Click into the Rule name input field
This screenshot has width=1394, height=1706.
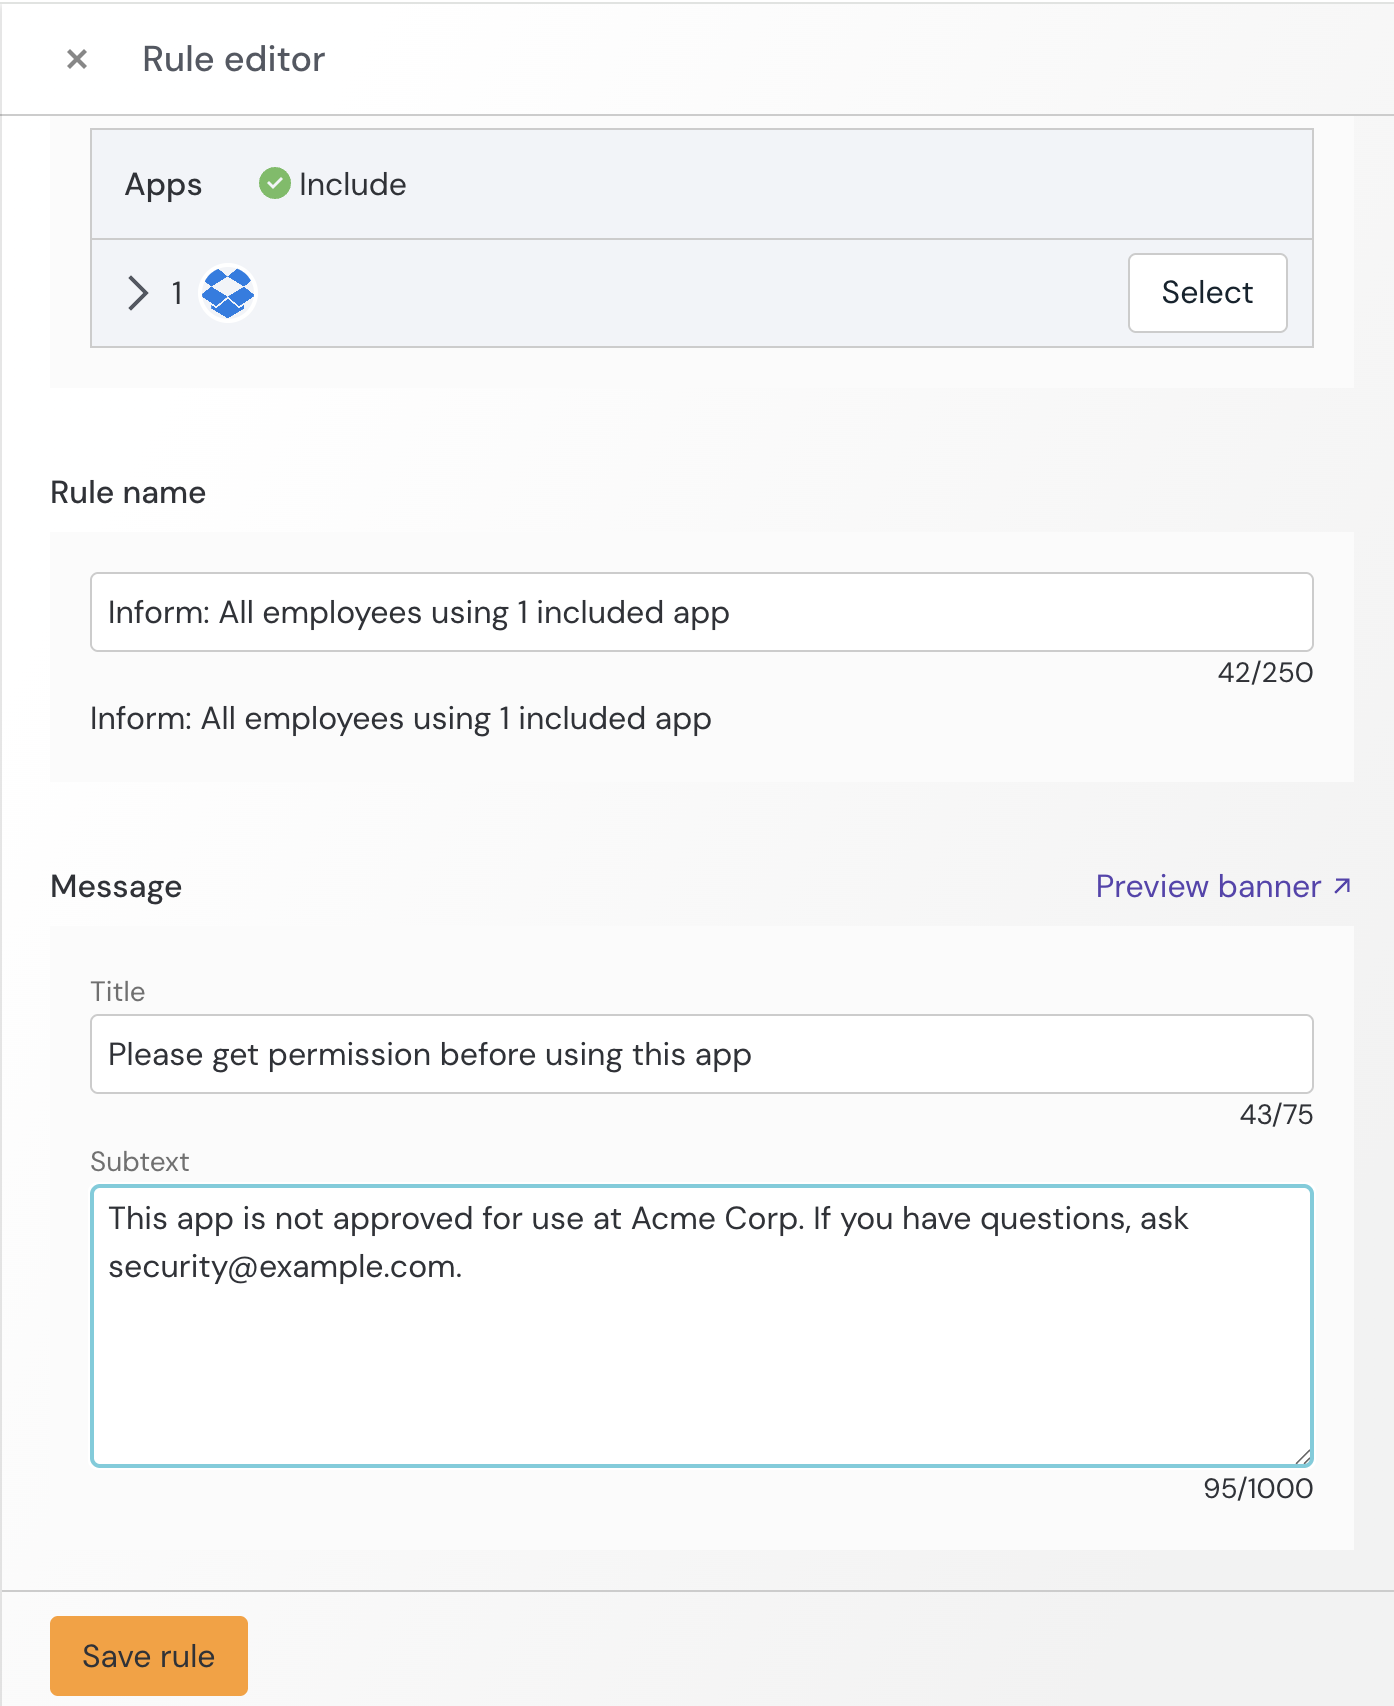pyautogui.click(x=701, y=612)
